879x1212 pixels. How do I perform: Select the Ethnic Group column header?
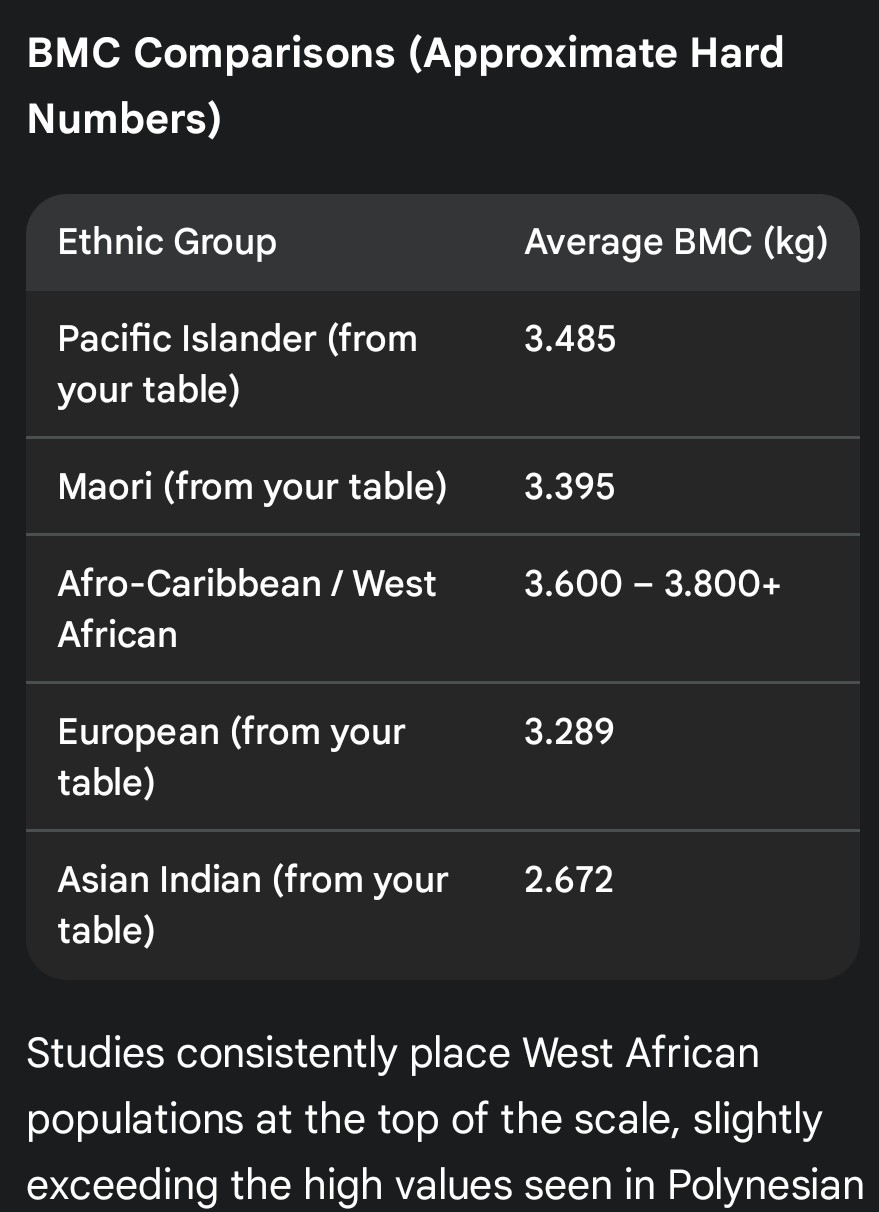coord(167,242)
